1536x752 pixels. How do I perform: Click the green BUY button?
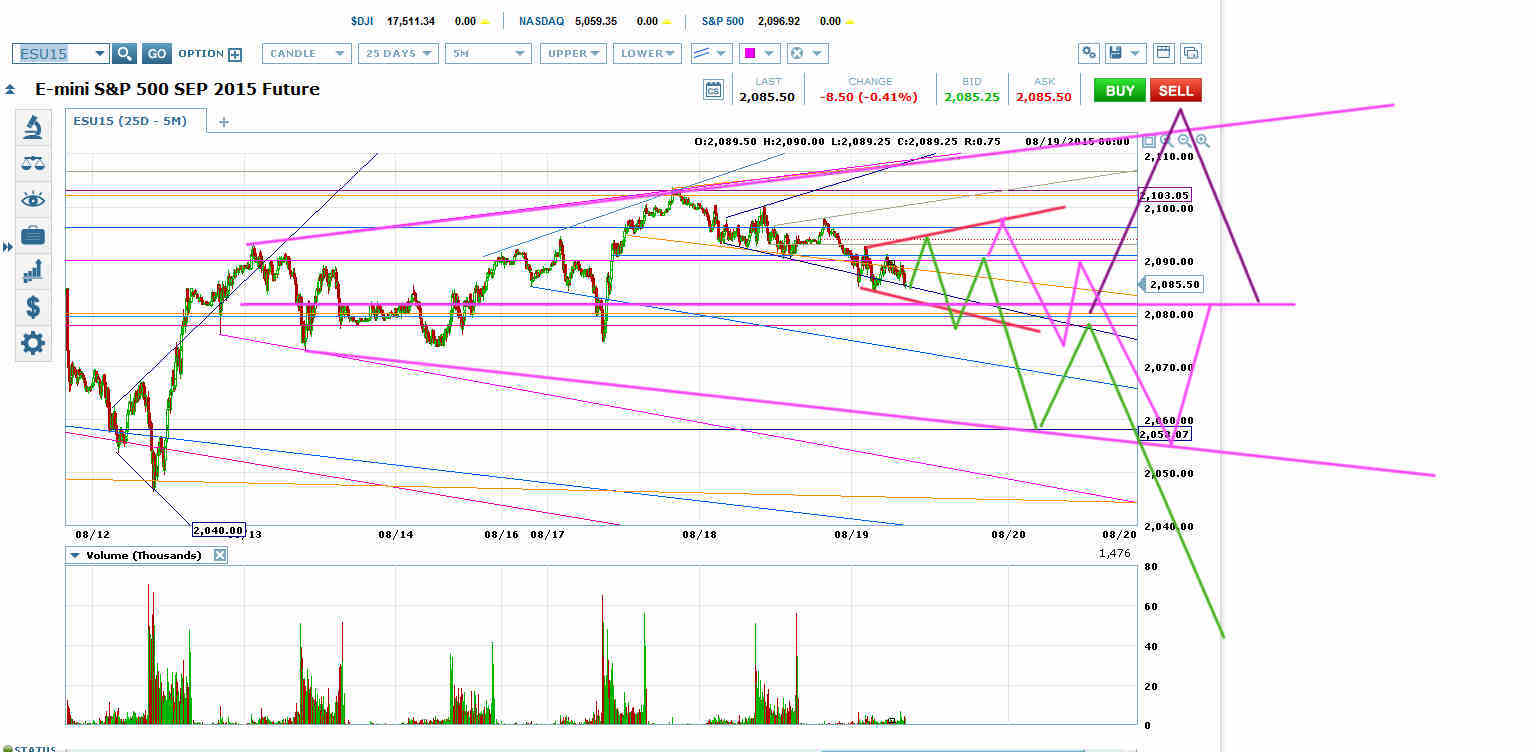(x=1120, y=90)
